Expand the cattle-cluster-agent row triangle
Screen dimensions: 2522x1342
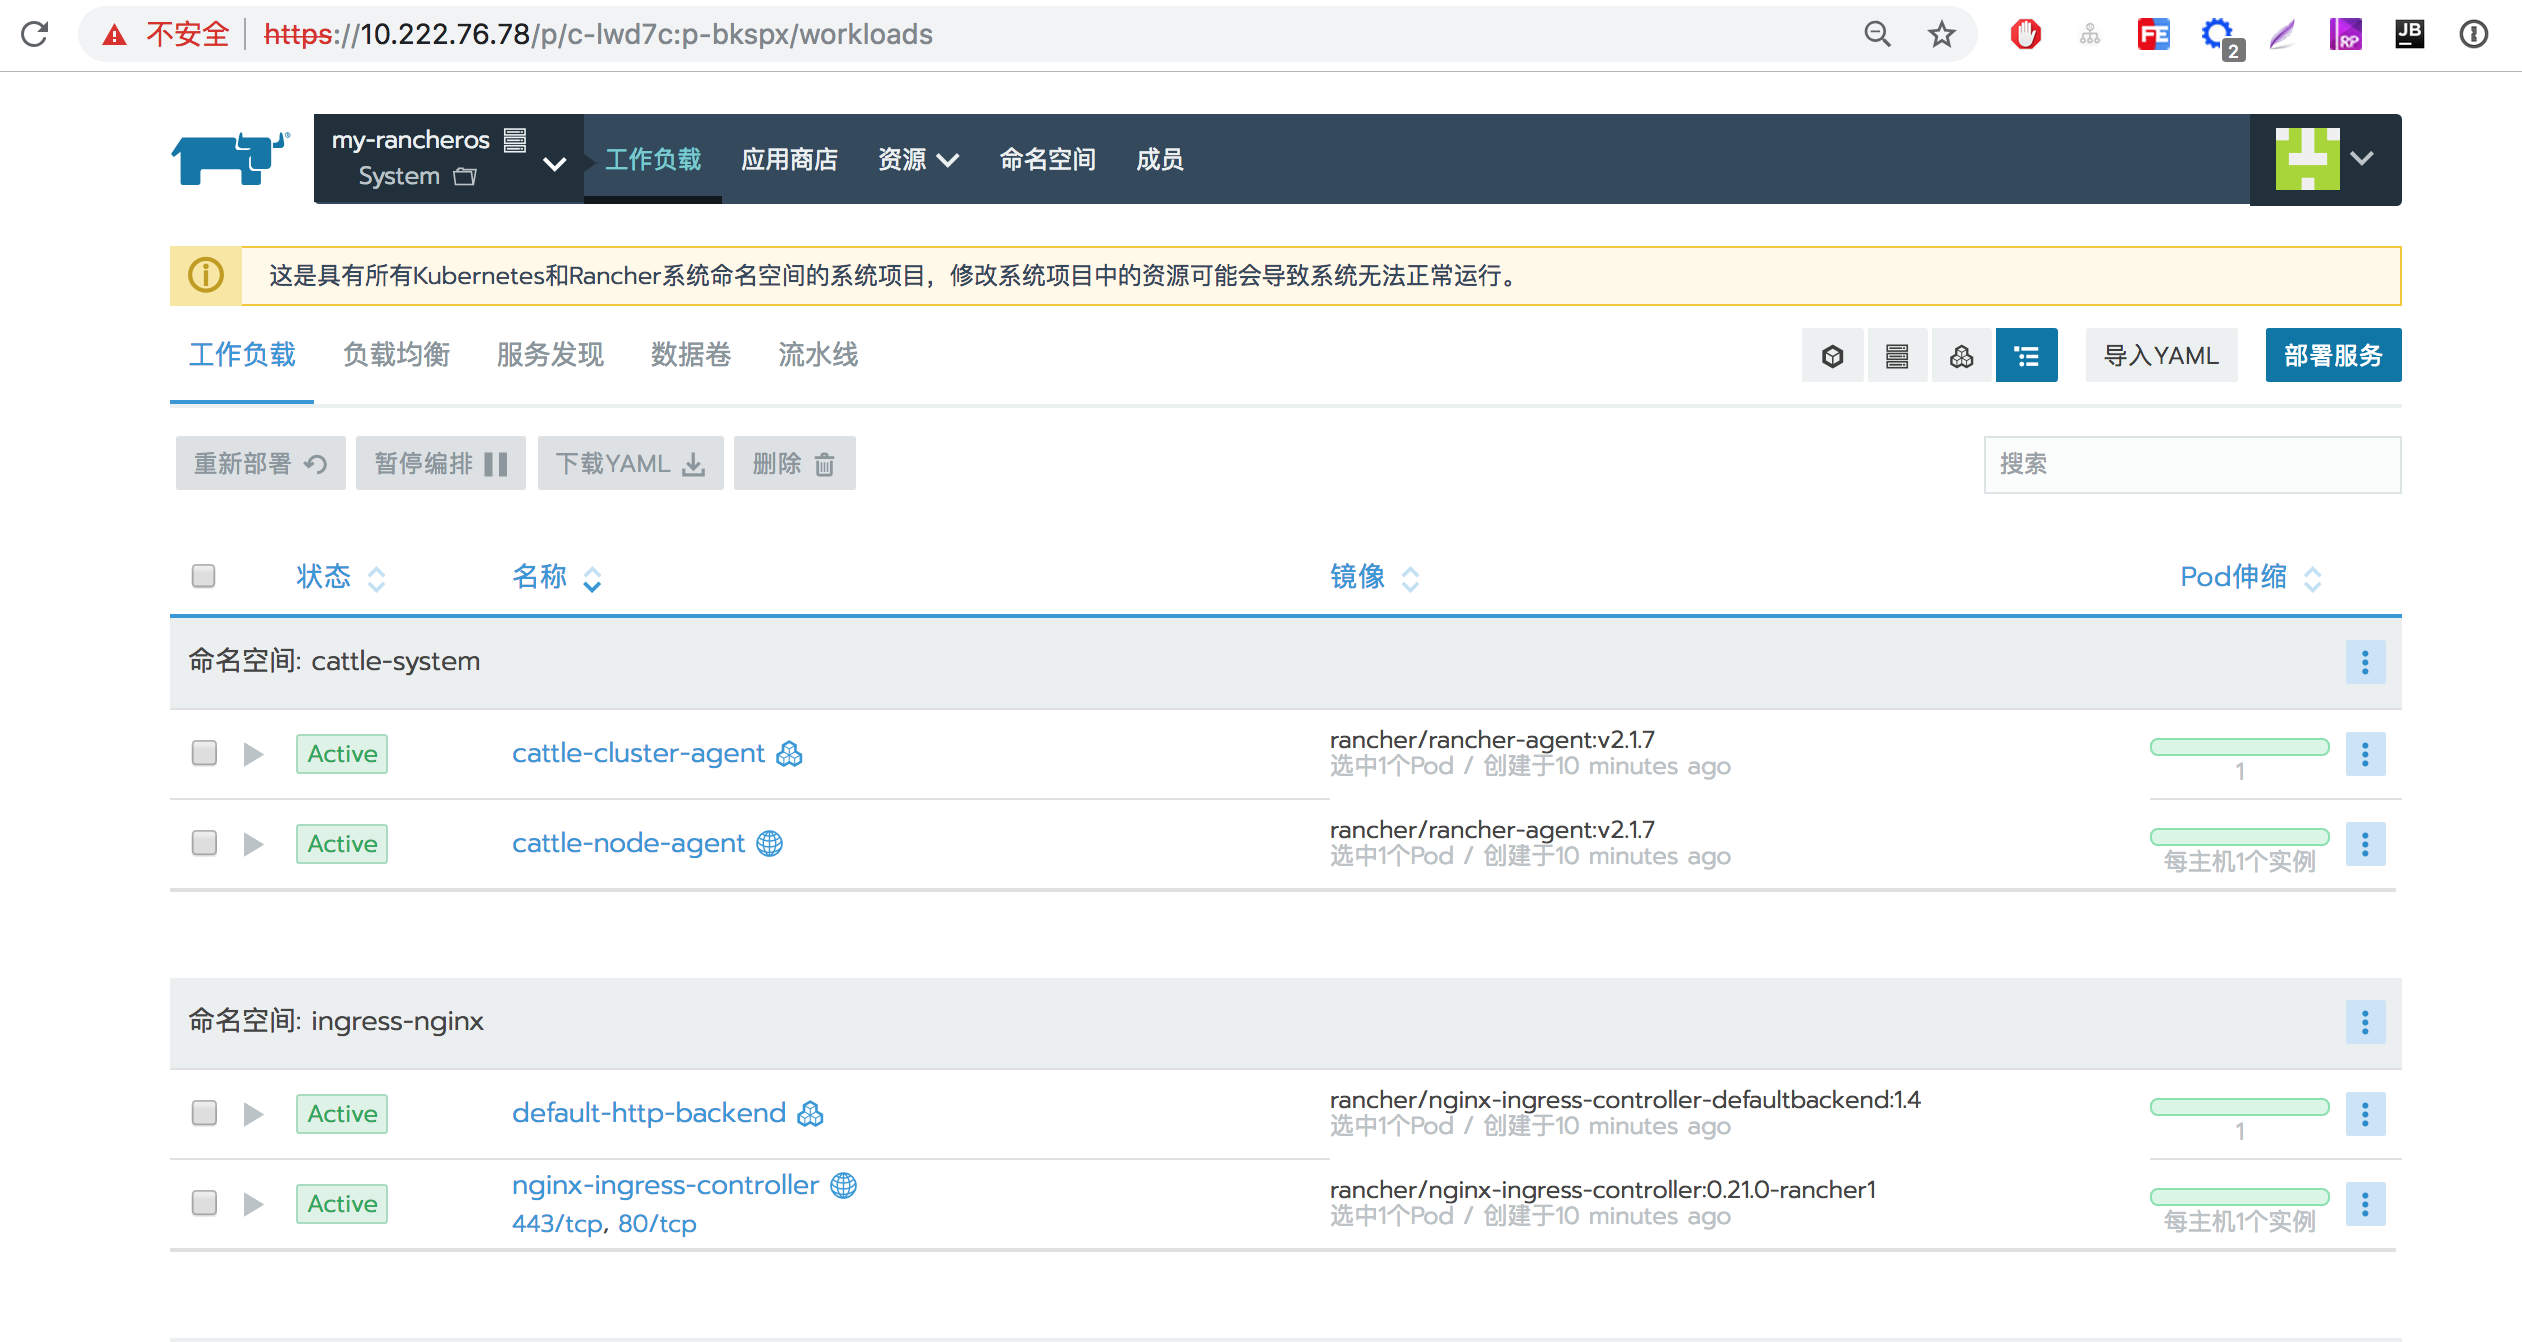[x=253, y=754]
